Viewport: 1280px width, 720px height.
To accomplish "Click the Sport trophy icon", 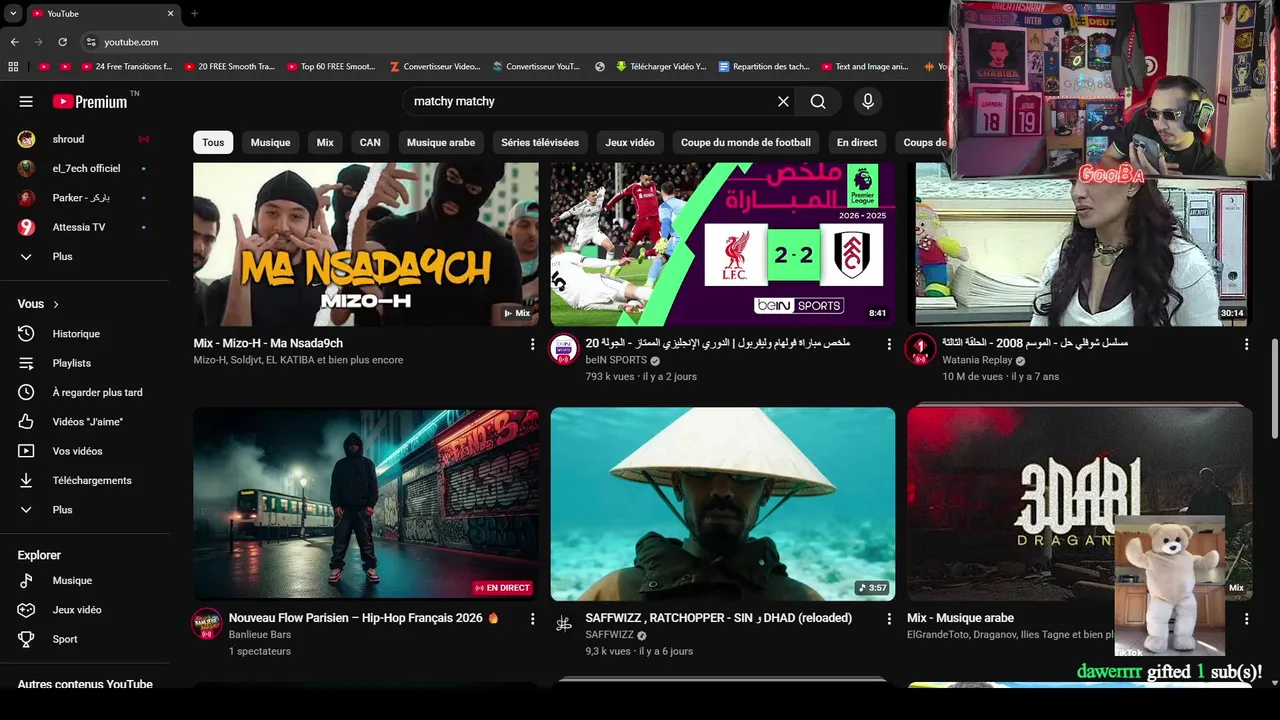I will (x=26, y=639).
